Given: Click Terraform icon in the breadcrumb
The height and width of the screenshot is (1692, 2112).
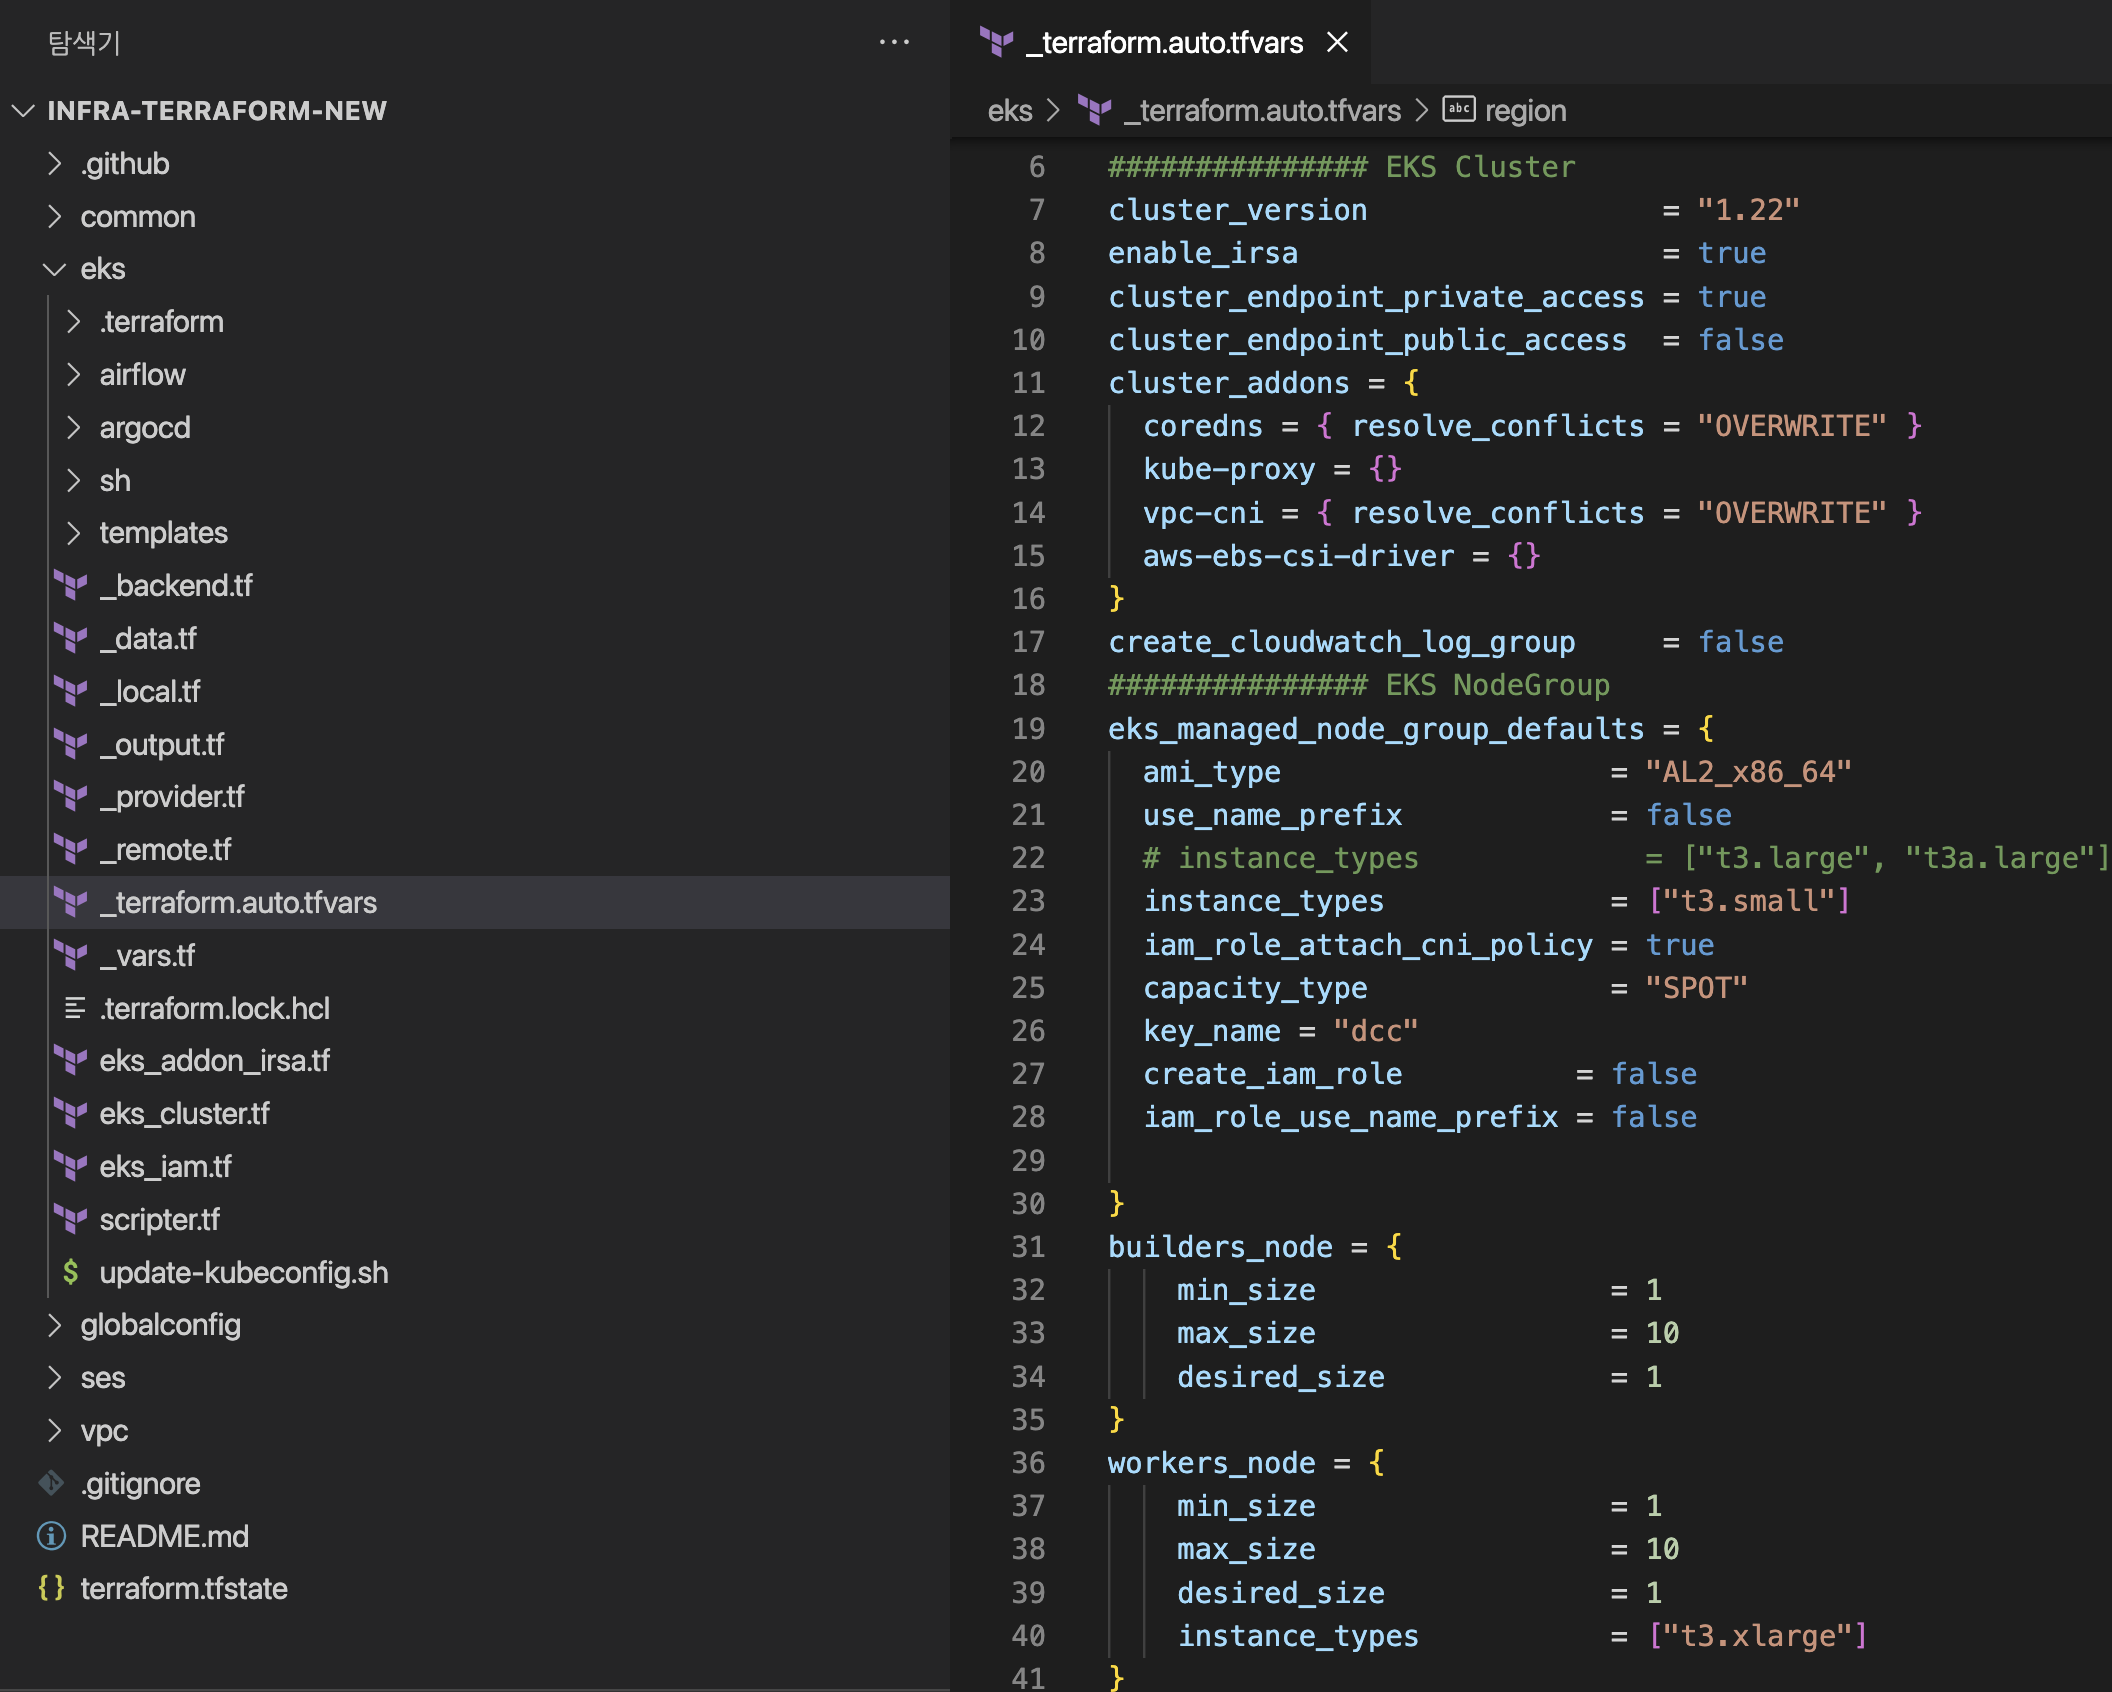Looking at the screenshot, I should coord(1095,110).
